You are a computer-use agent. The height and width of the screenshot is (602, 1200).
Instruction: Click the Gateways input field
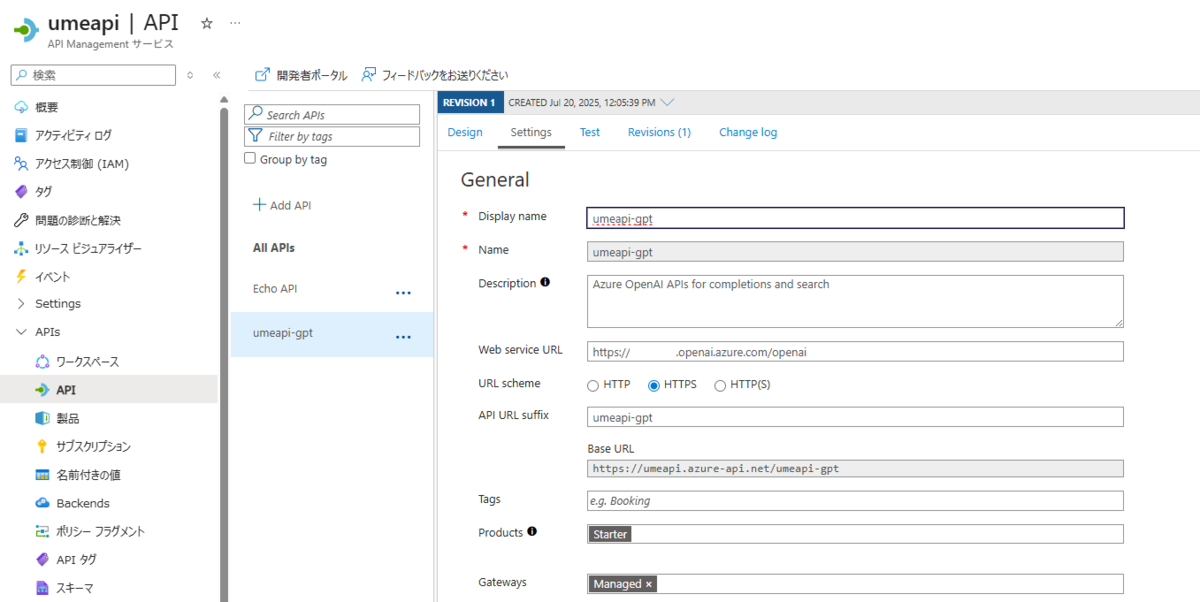[x=855, y=584]
